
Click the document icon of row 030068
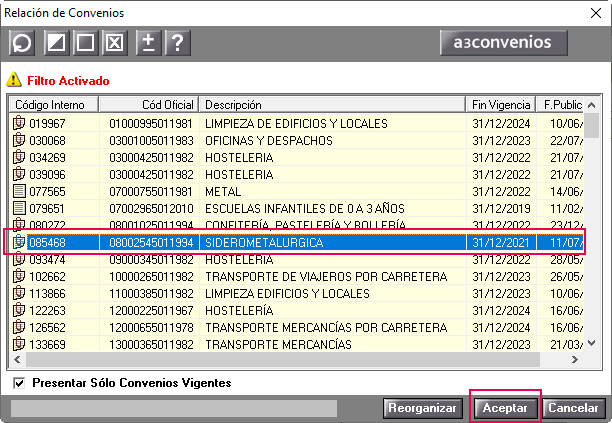click(19, 140)
